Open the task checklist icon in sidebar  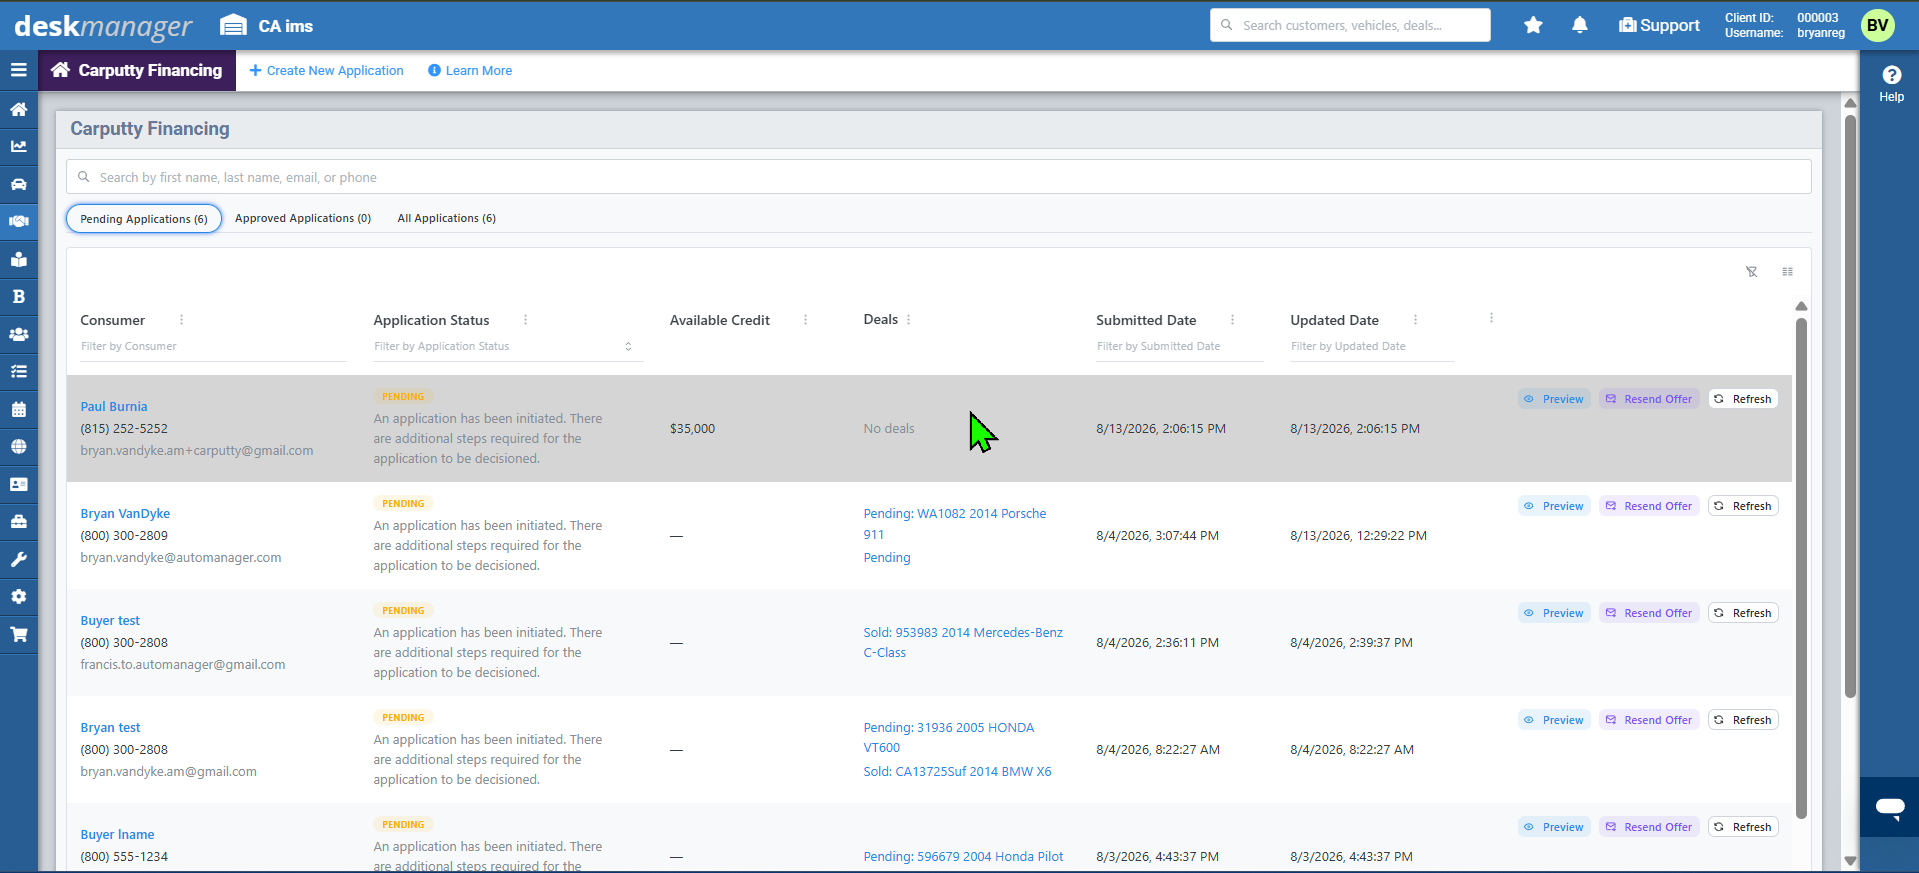(x=18, y=371)
